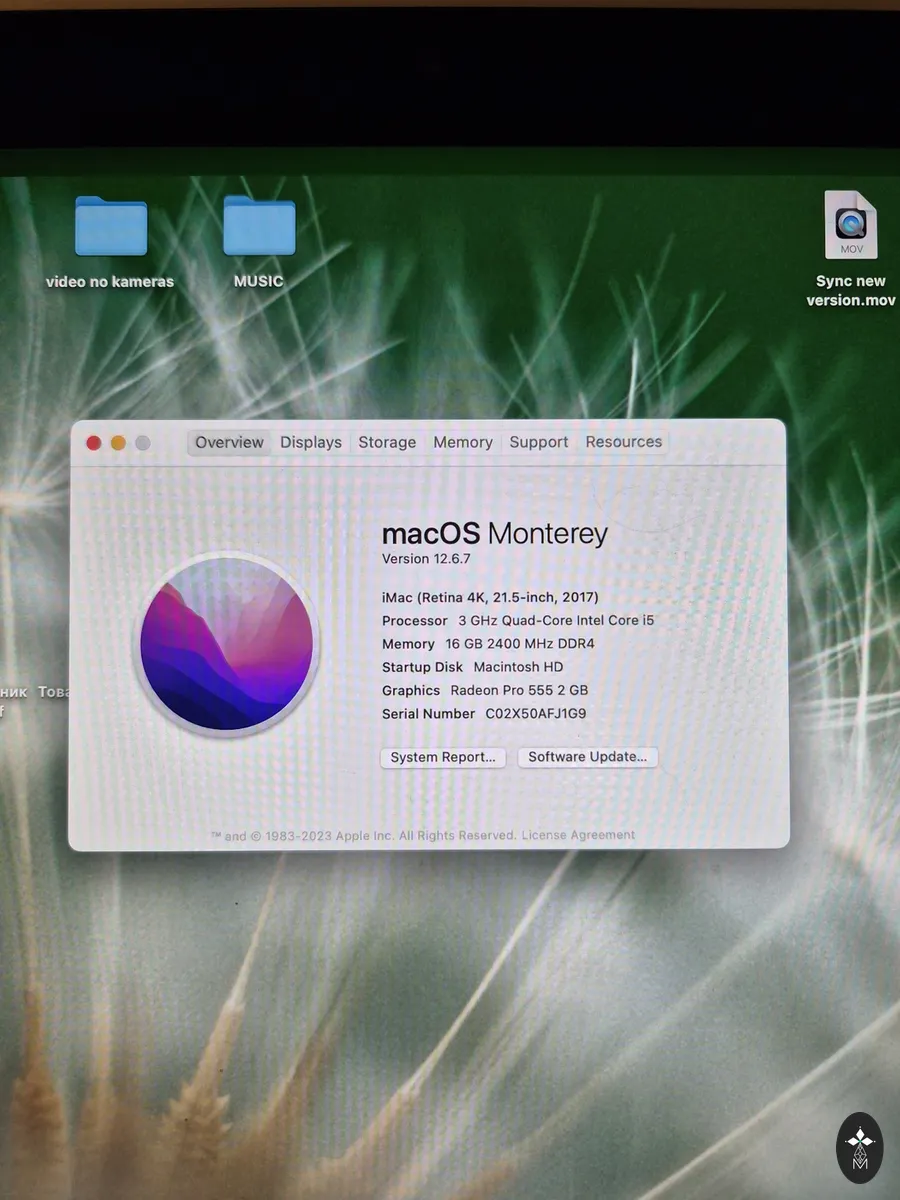The image size is (900, 1200).
Task: Click 'iMac (Retina 4K, 21.5-inch, 2017)' text
Action: [490, 597]
